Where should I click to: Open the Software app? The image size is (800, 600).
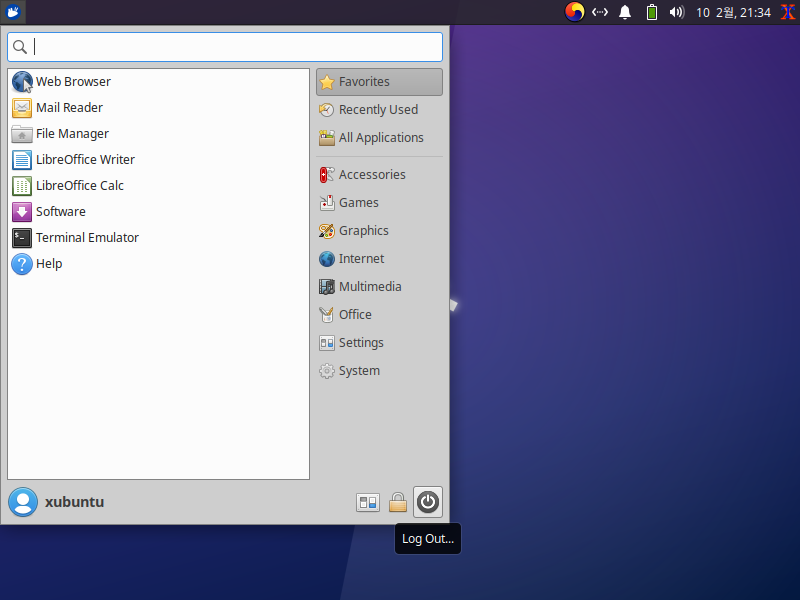coord(159,212)
